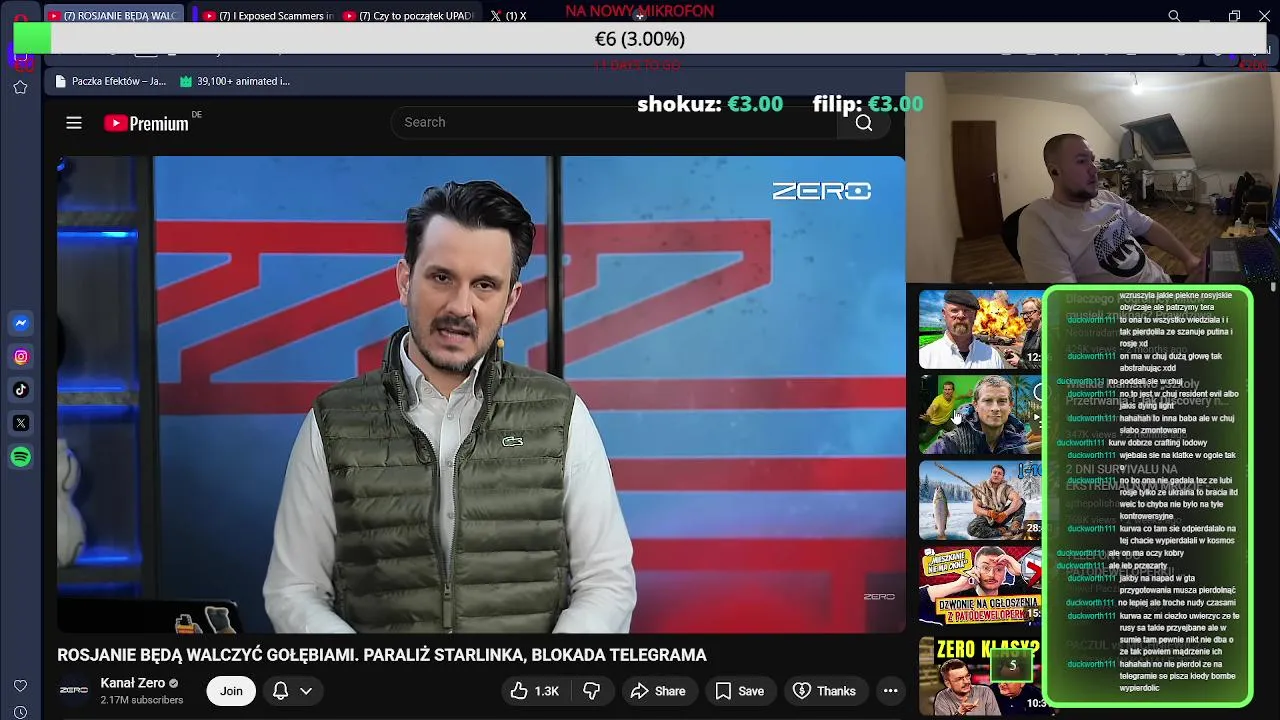Like the video with 1.3K likes
This screenshot has height=720, width=1280.
[x=535, y=691]
